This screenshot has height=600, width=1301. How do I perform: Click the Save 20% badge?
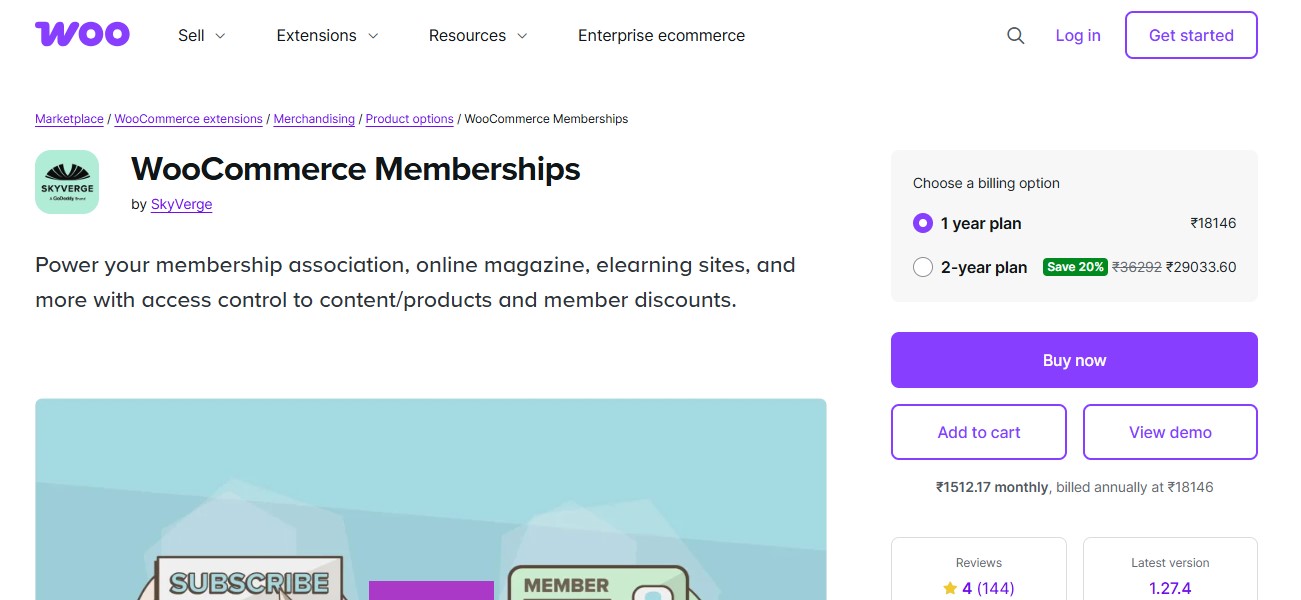click(1075, 267)
